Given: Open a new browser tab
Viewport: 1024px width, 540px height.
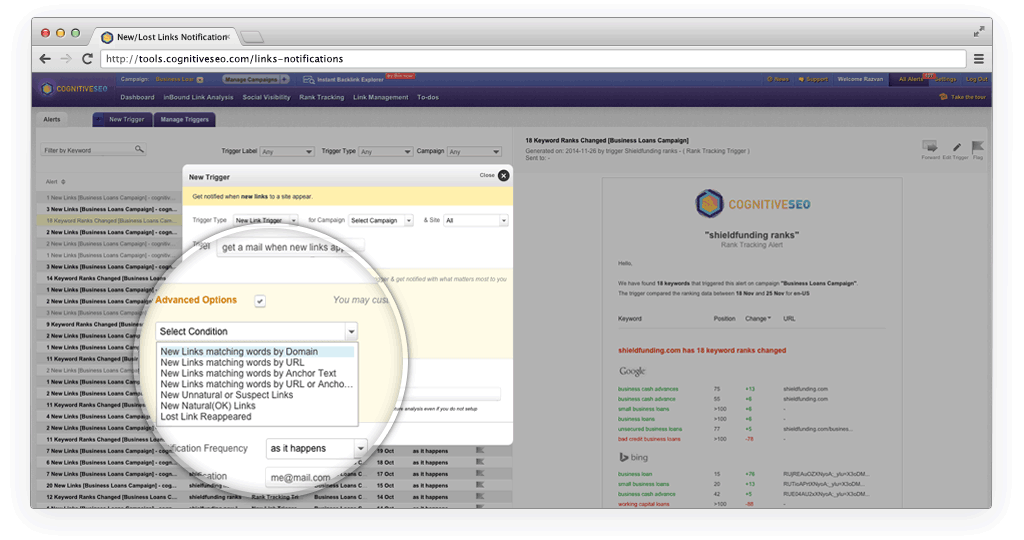Looking at the screenshot, I should (x=253, y=37).
